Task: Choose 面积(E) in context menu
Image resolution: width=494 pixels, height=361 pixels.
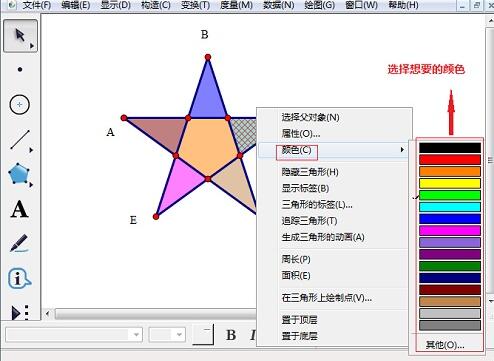Action: (x=334, y=276)
